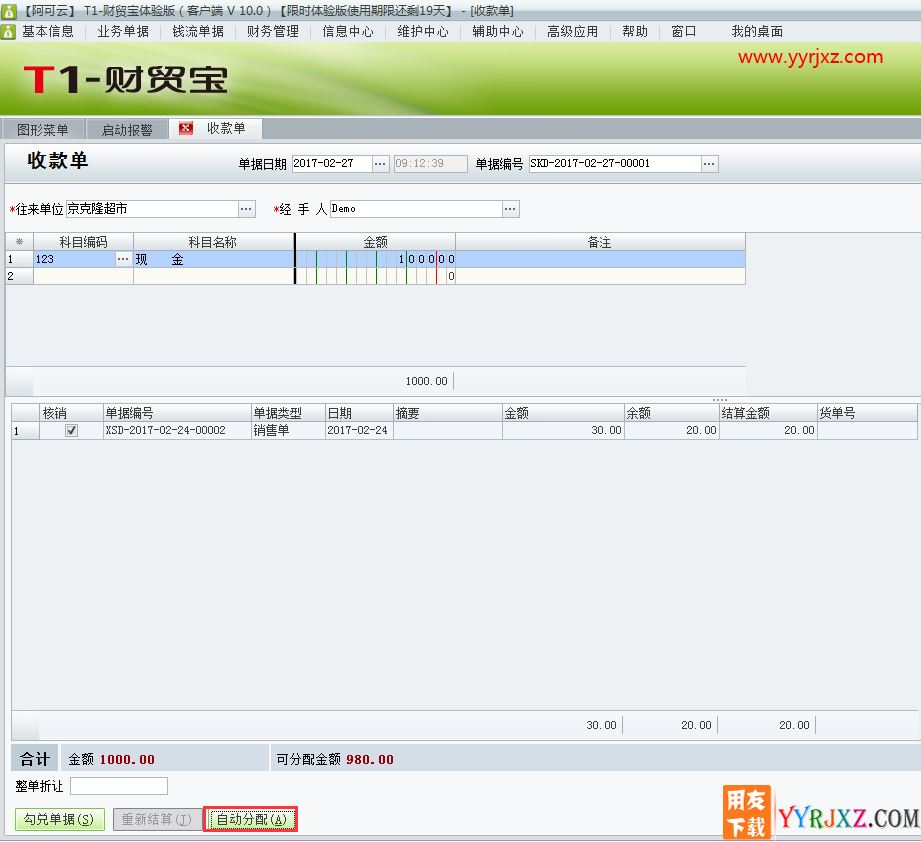Click the 单据类型 column header
The width and height of the screenshot is (921, 842).
[x=288, y=413]
